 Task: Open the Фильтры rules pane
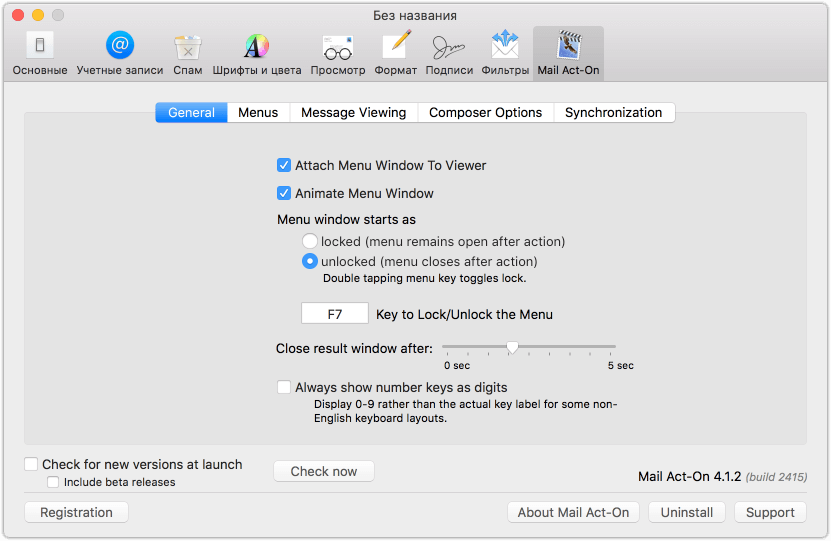pos(505,54)
